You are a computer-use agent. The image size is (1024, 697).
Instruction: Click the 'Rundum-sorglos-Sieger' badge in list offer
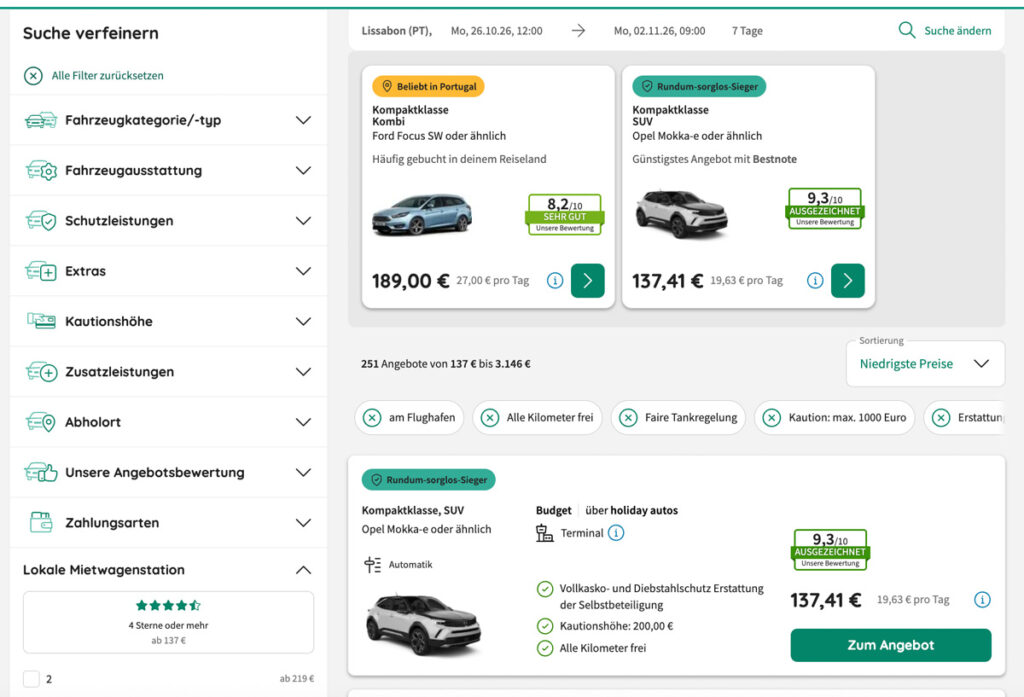click(x=428, y=479)
